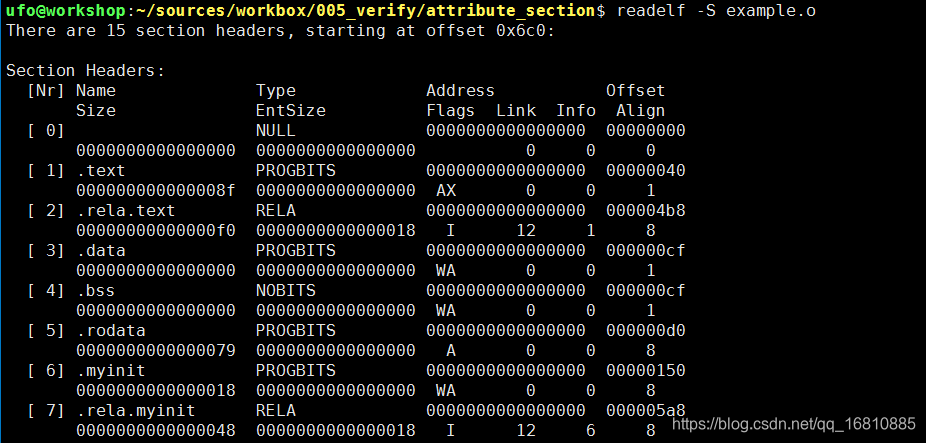Click the RELA type of .rela.text
926x443 pixels.
click(x=275, y=211)
